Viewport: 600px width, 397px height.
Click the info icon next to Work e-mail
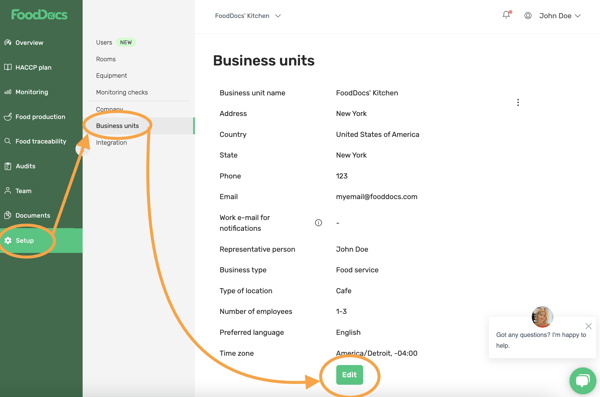point(318,223)
